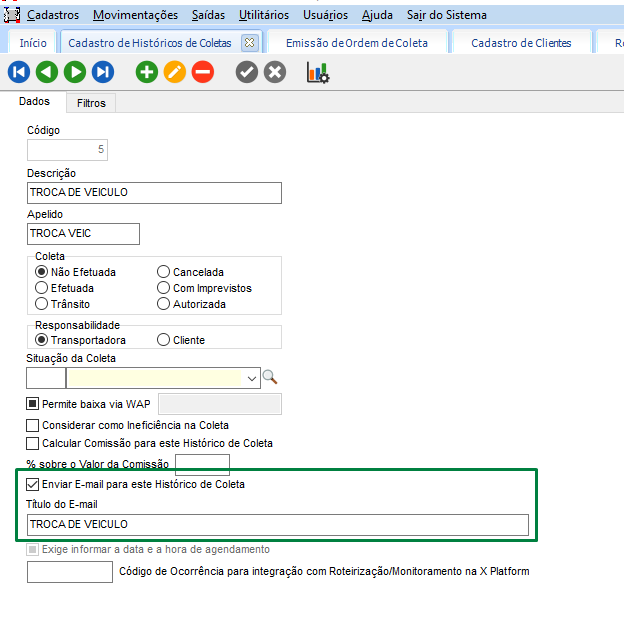Switch to Cadastro de Clientes tab
This screenshot has height=627, width=624.
(521, 43)
